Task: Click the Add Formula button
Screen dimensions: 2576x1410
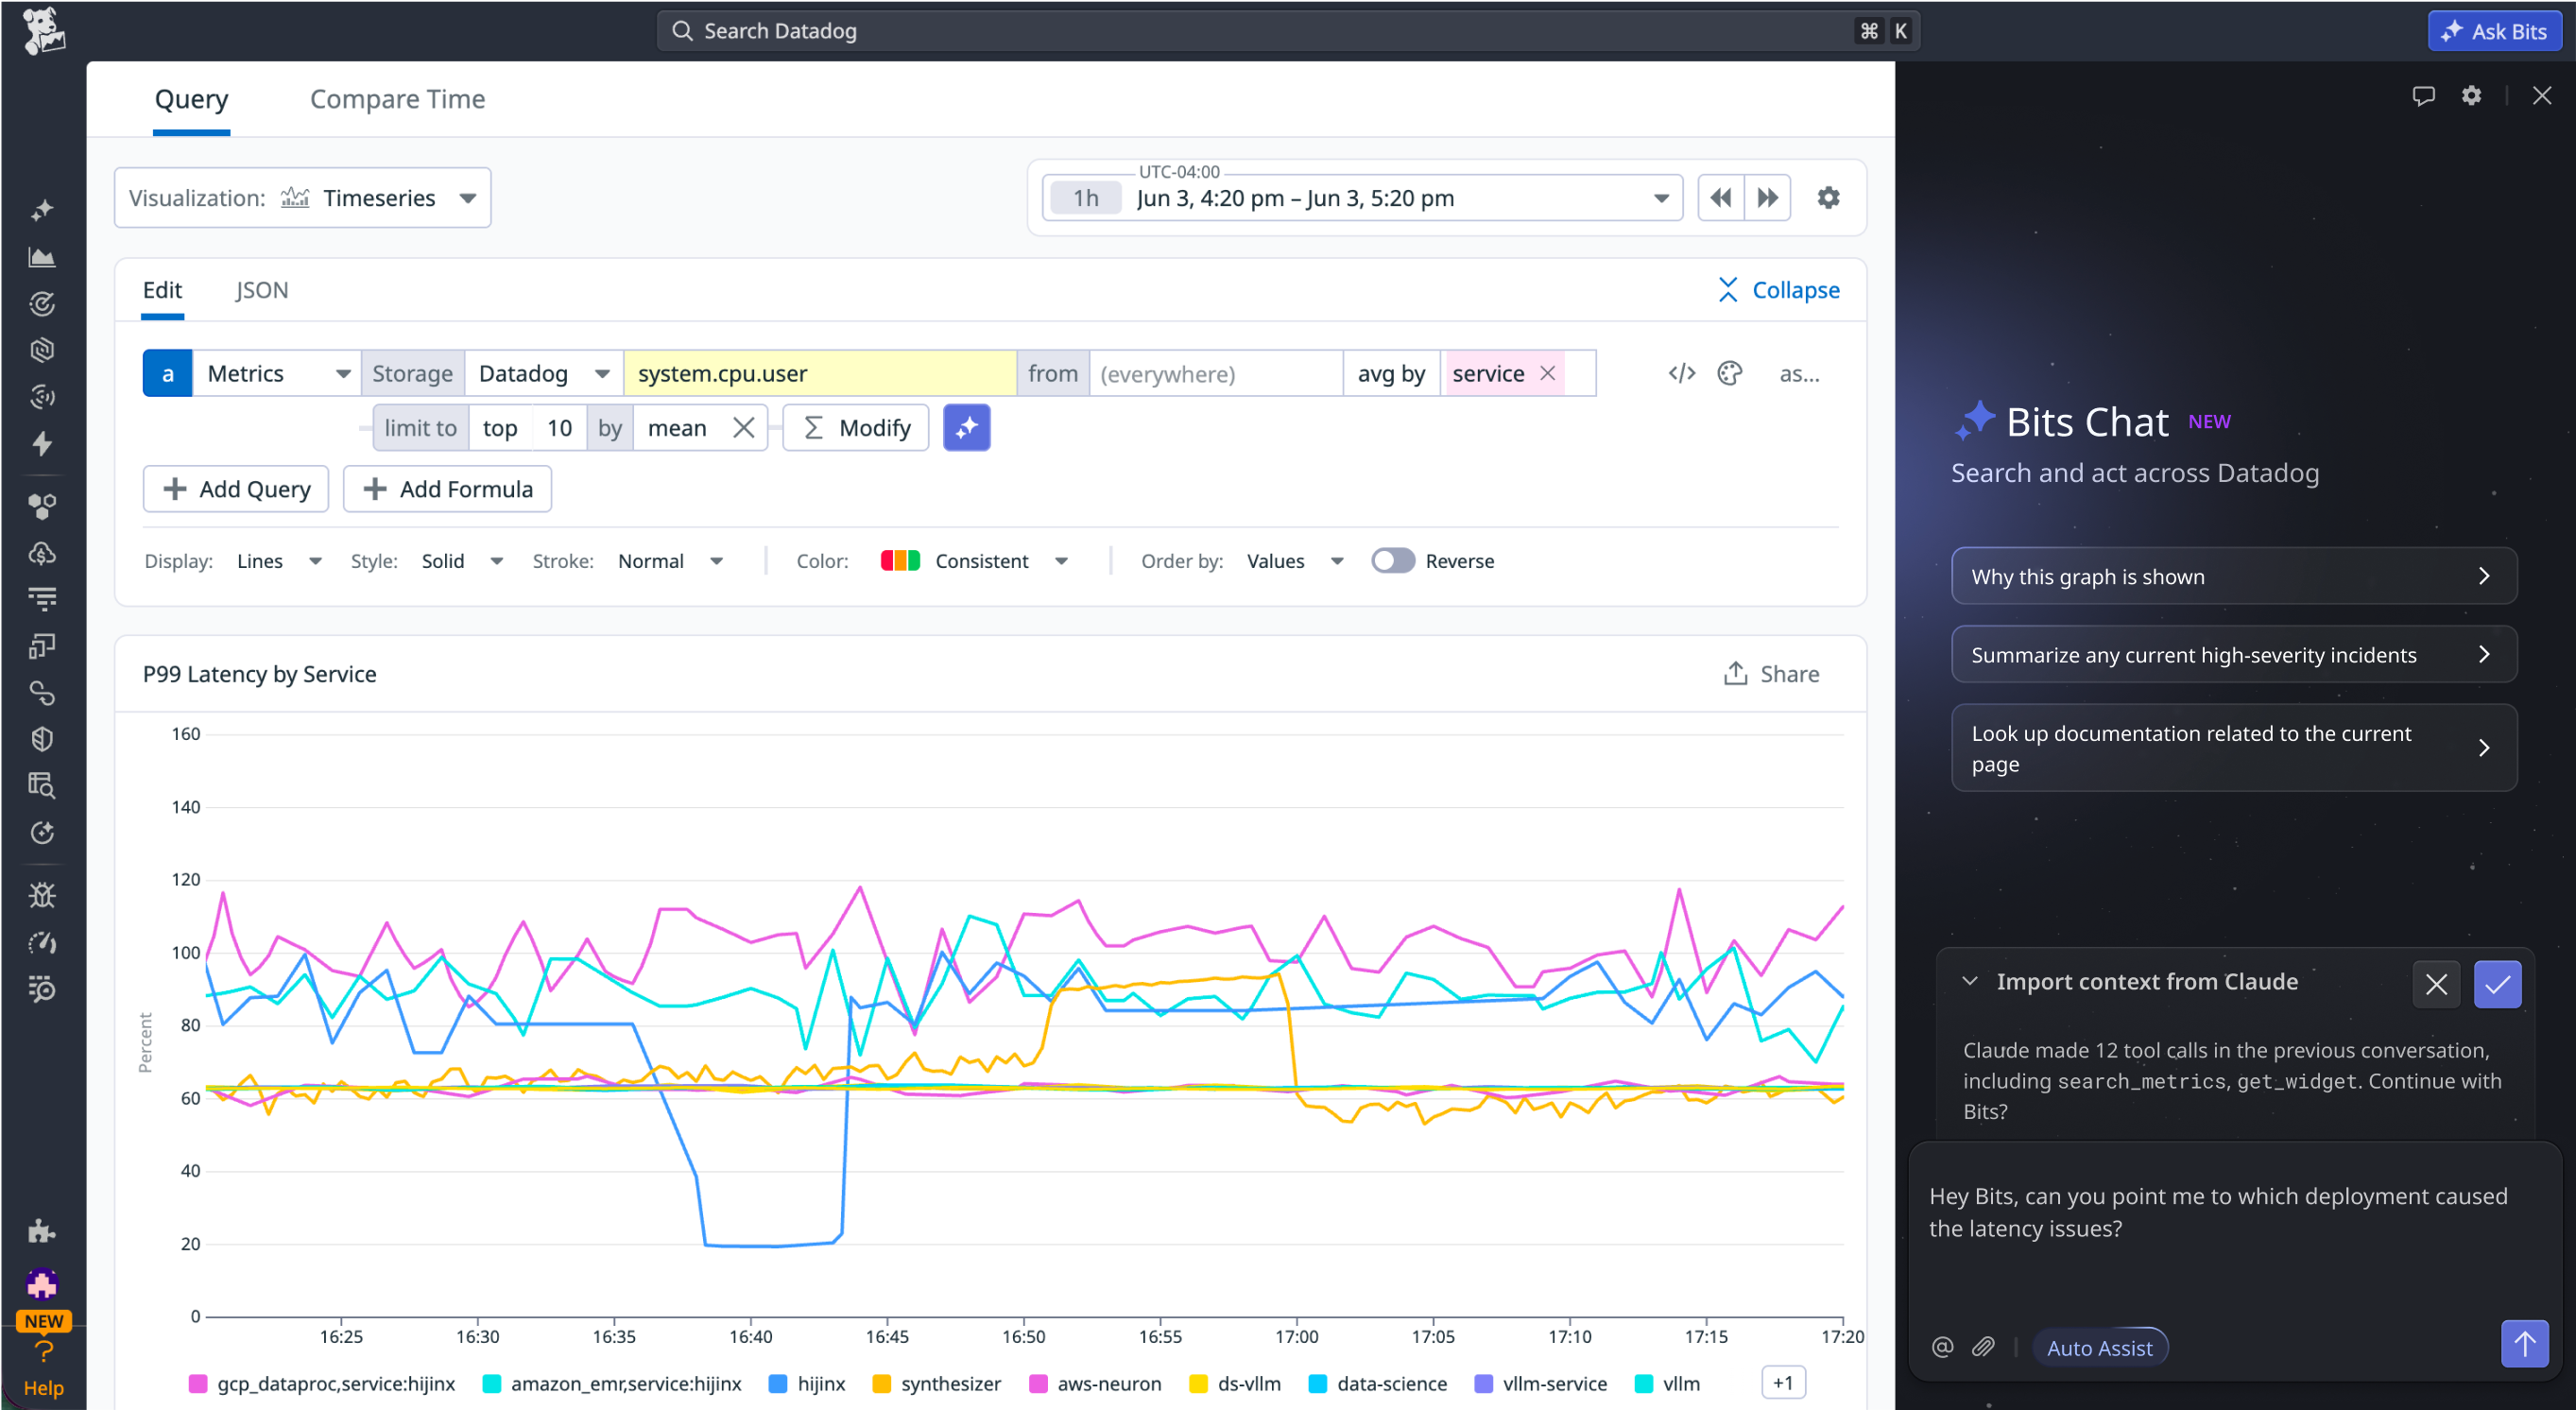Action: point(447,489)
